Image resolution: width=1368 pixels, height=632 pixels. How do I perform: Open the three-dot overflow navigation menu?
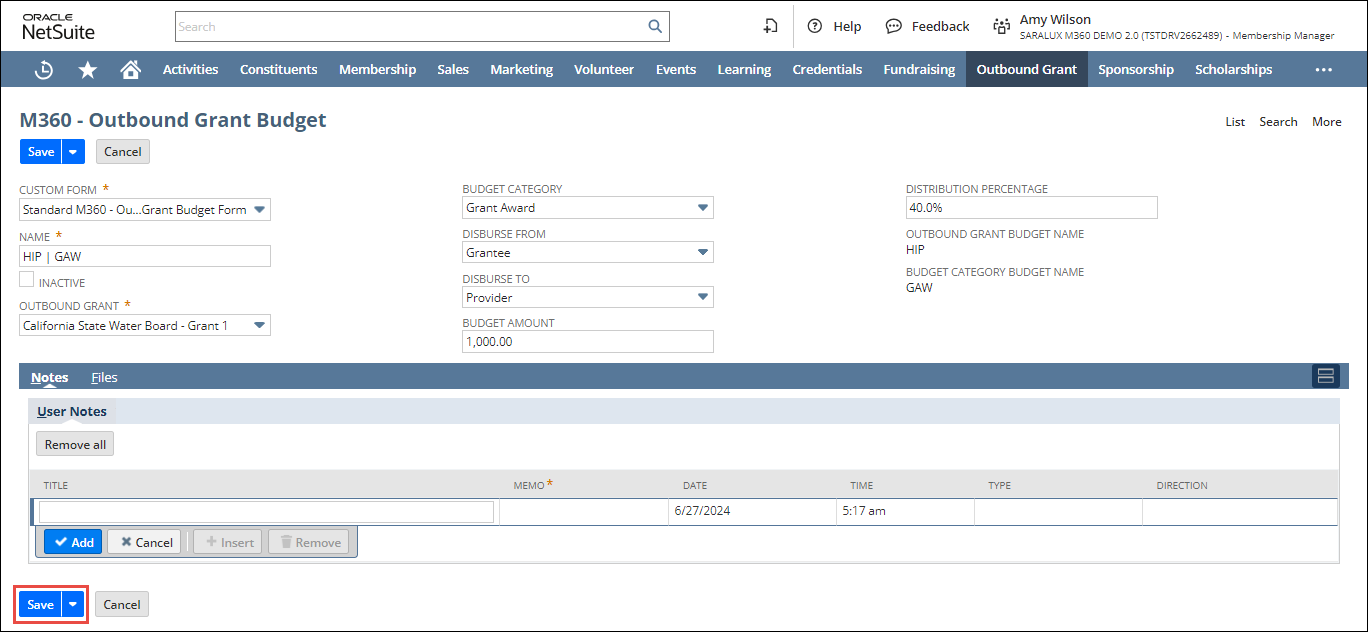(1323, 70)
